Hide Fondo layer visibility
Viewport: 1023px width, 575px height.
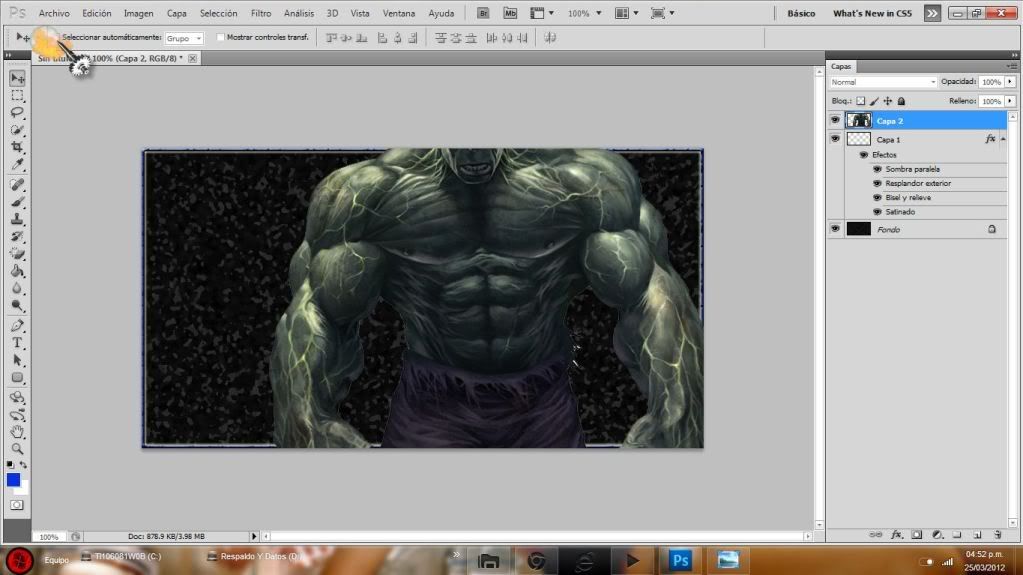(835, 229)
